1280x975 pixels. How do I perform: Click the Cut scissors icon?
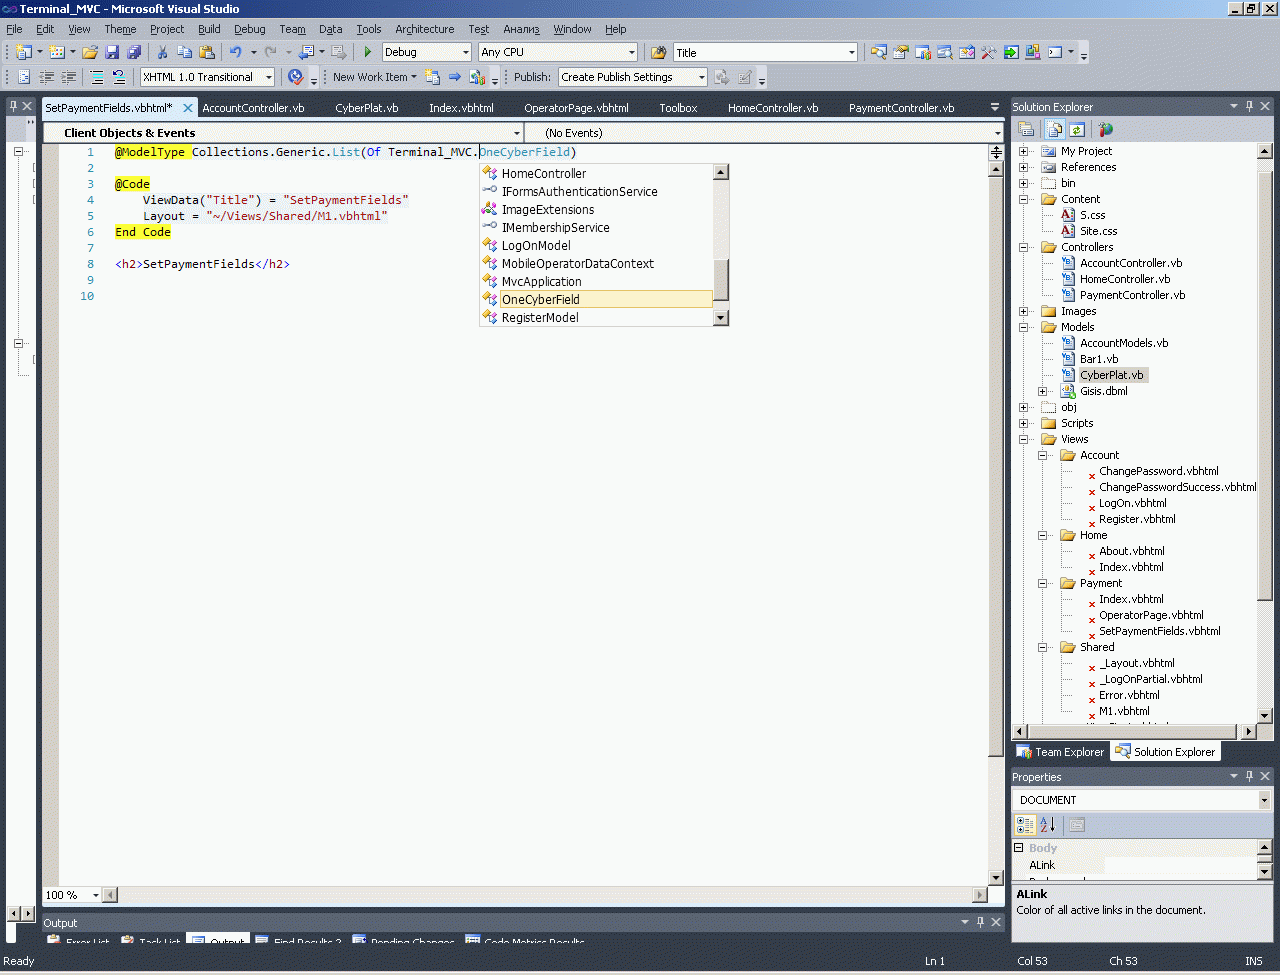(162, 52)
